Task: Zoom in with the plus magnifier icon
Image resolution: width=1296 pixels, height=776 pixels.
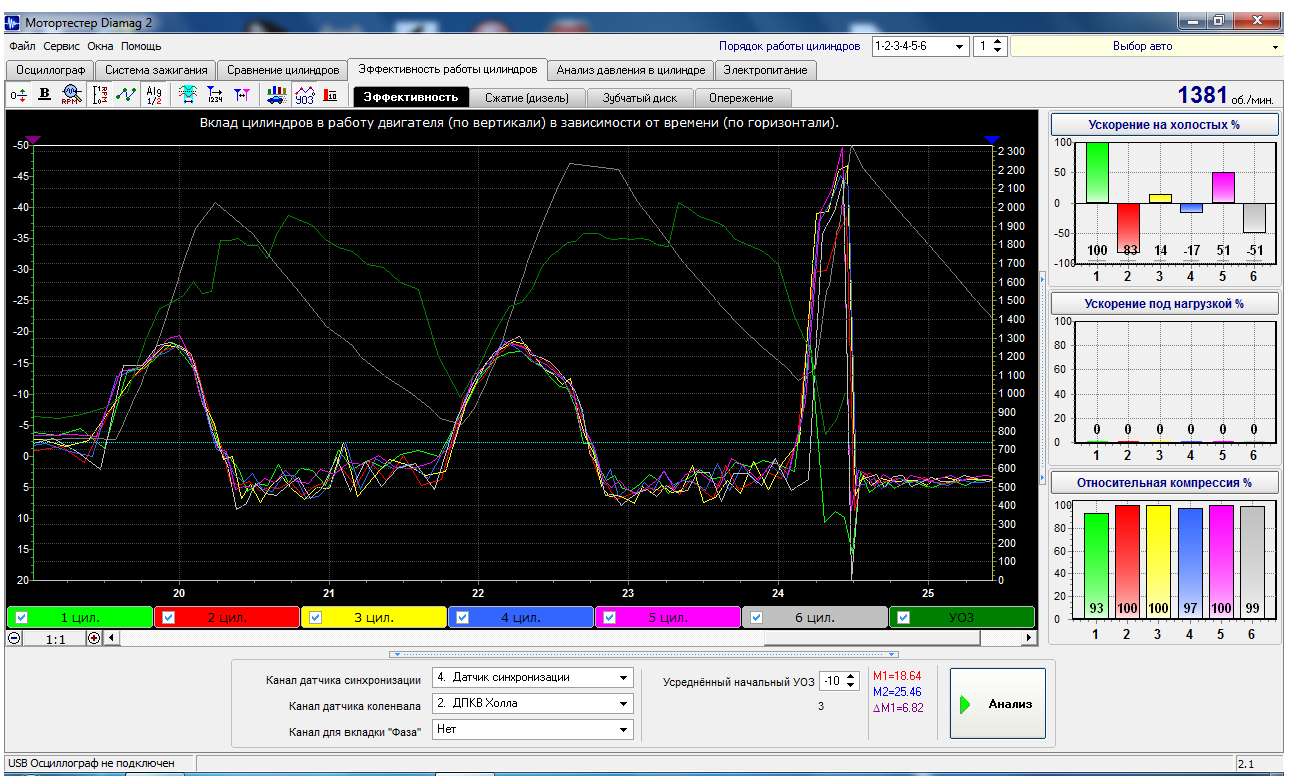Action: coord(94,638)
